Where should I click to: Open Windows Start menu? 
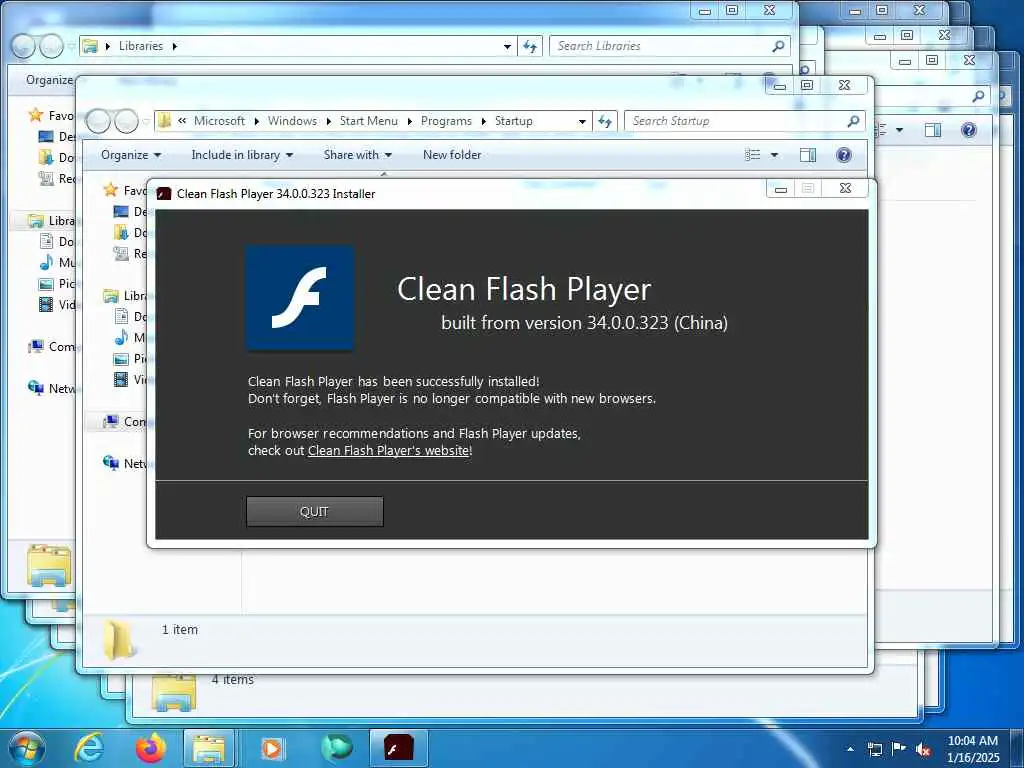[x=26, y=749]
